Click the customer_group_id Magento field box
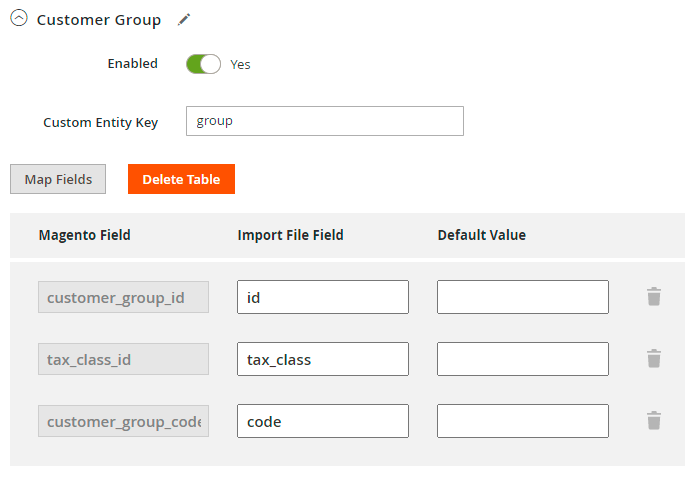The image size is (685, 477). (x=123, y=297)
